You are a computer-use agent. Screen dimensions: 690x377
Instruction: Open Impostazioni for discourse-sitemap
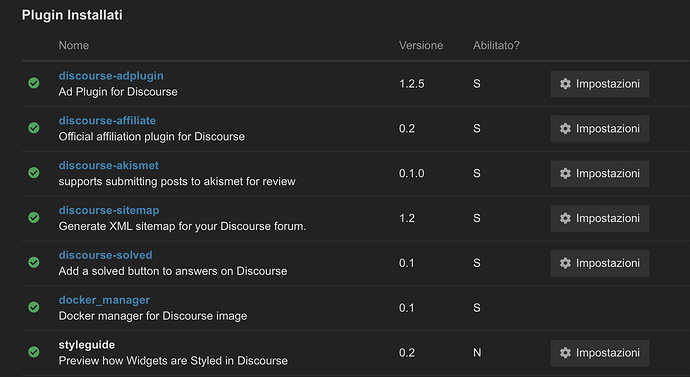(599, 219)
